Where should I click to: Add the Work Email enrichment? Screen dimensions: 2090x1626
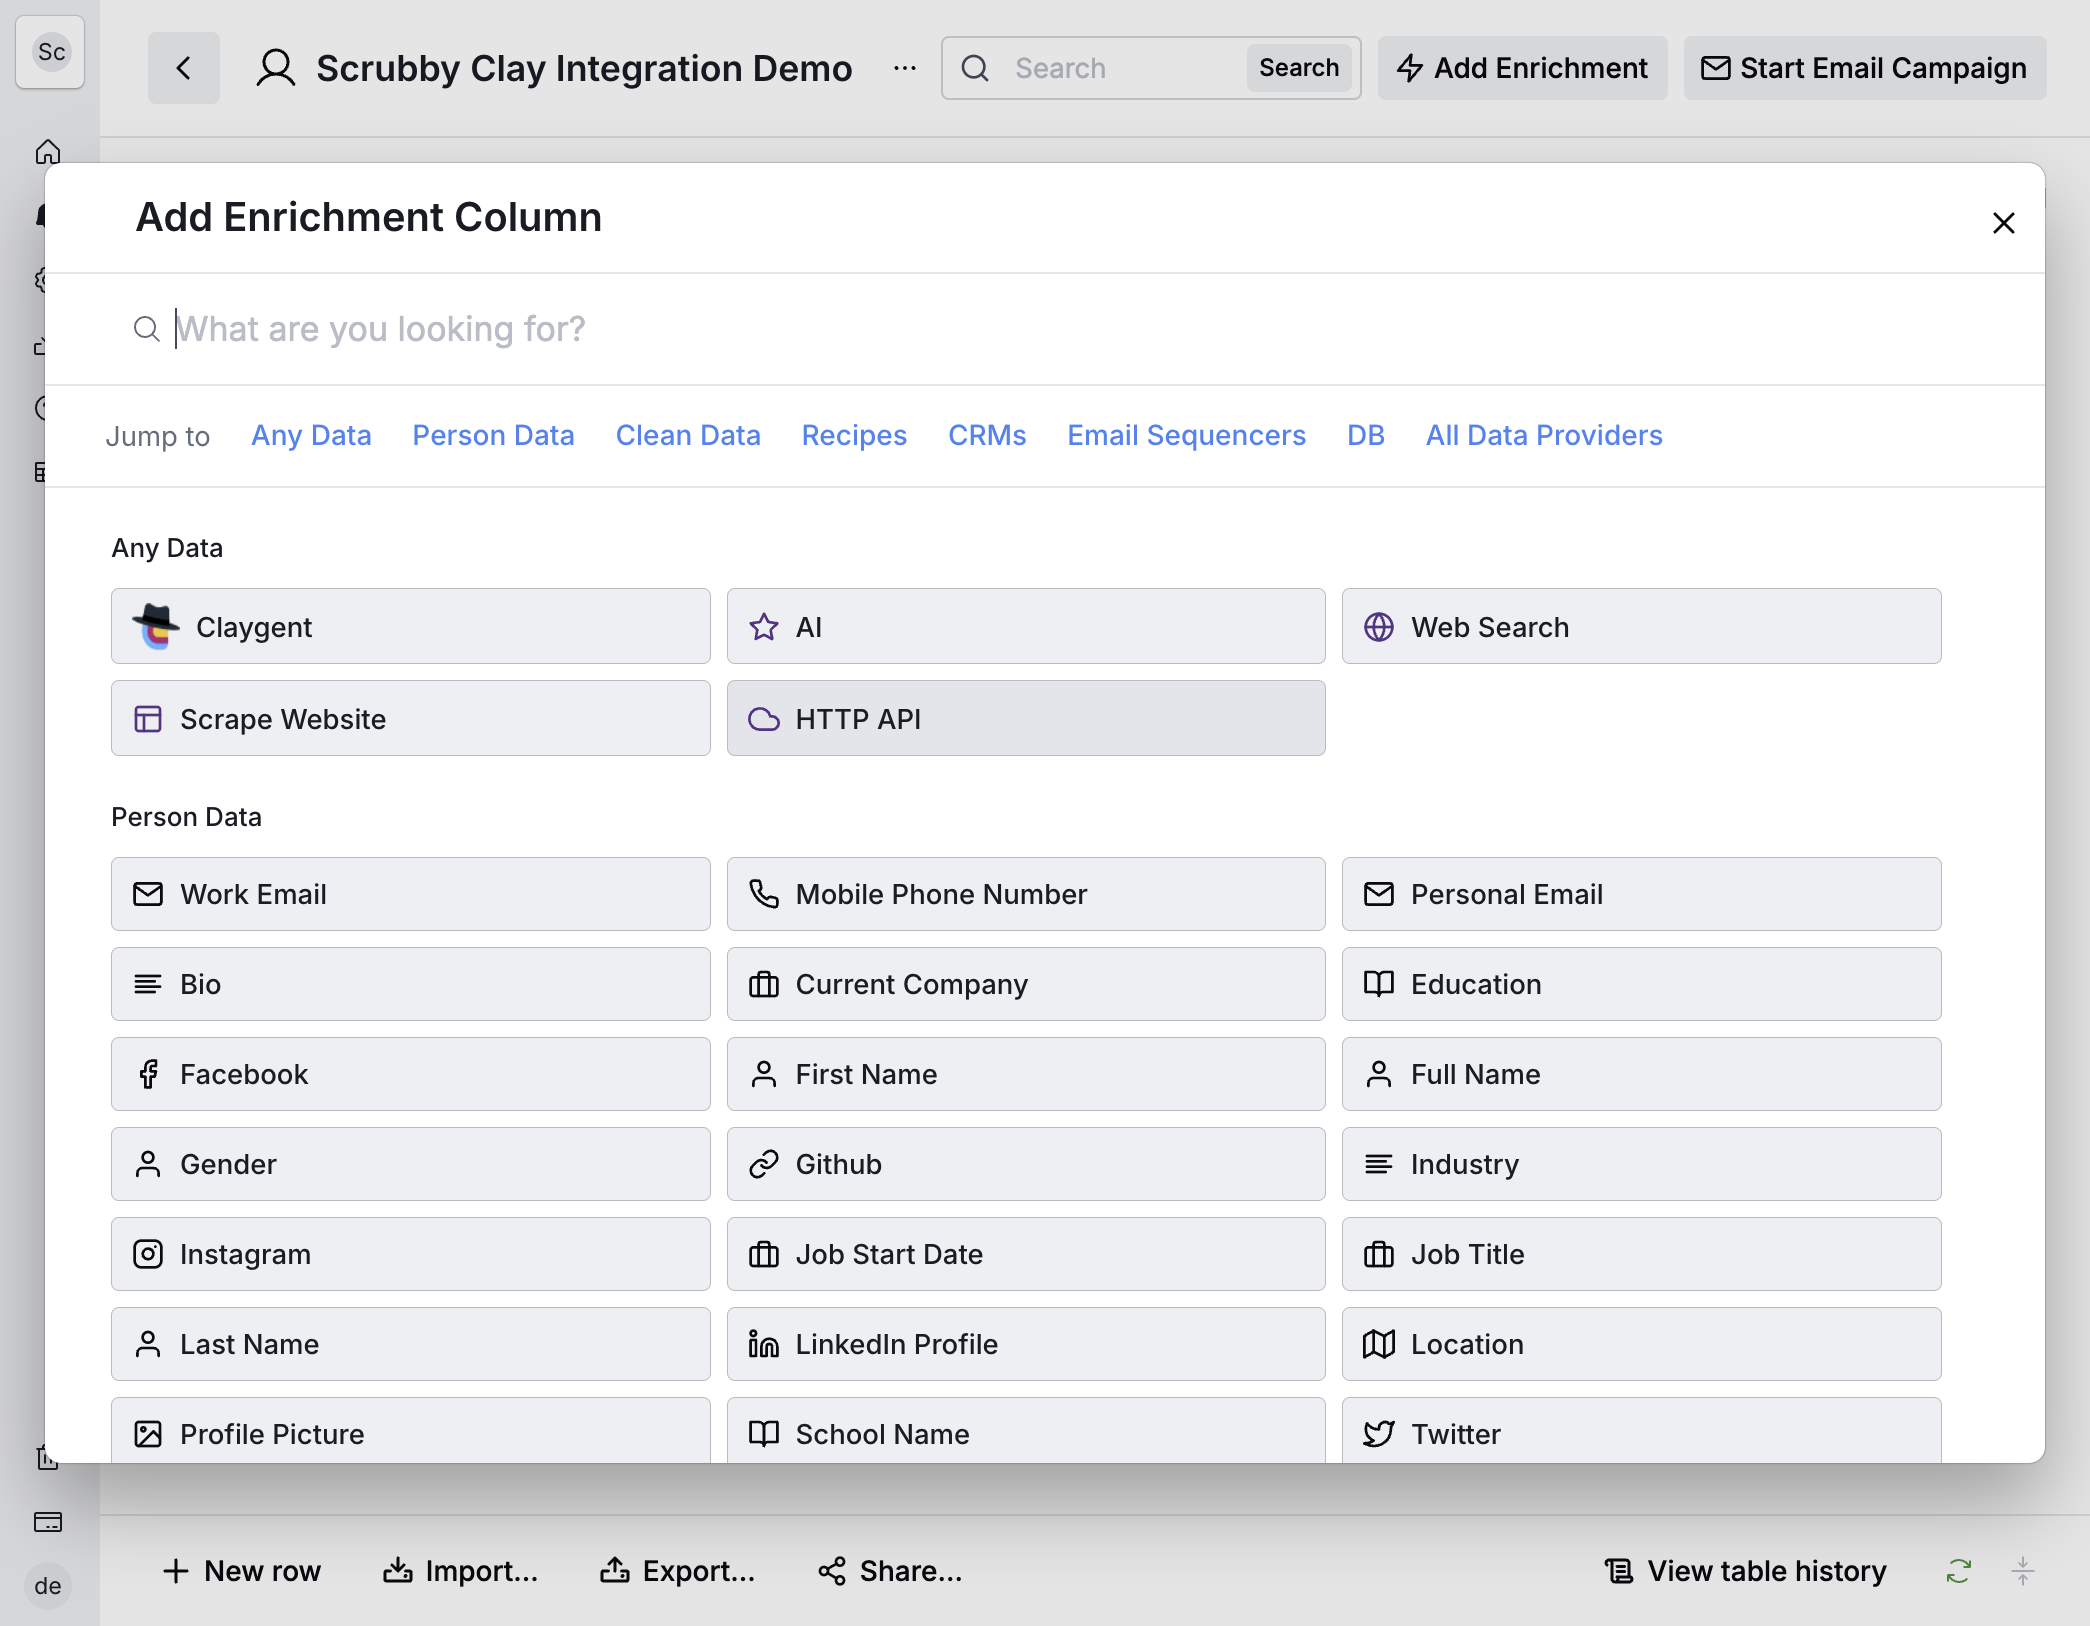pos(410,894)
